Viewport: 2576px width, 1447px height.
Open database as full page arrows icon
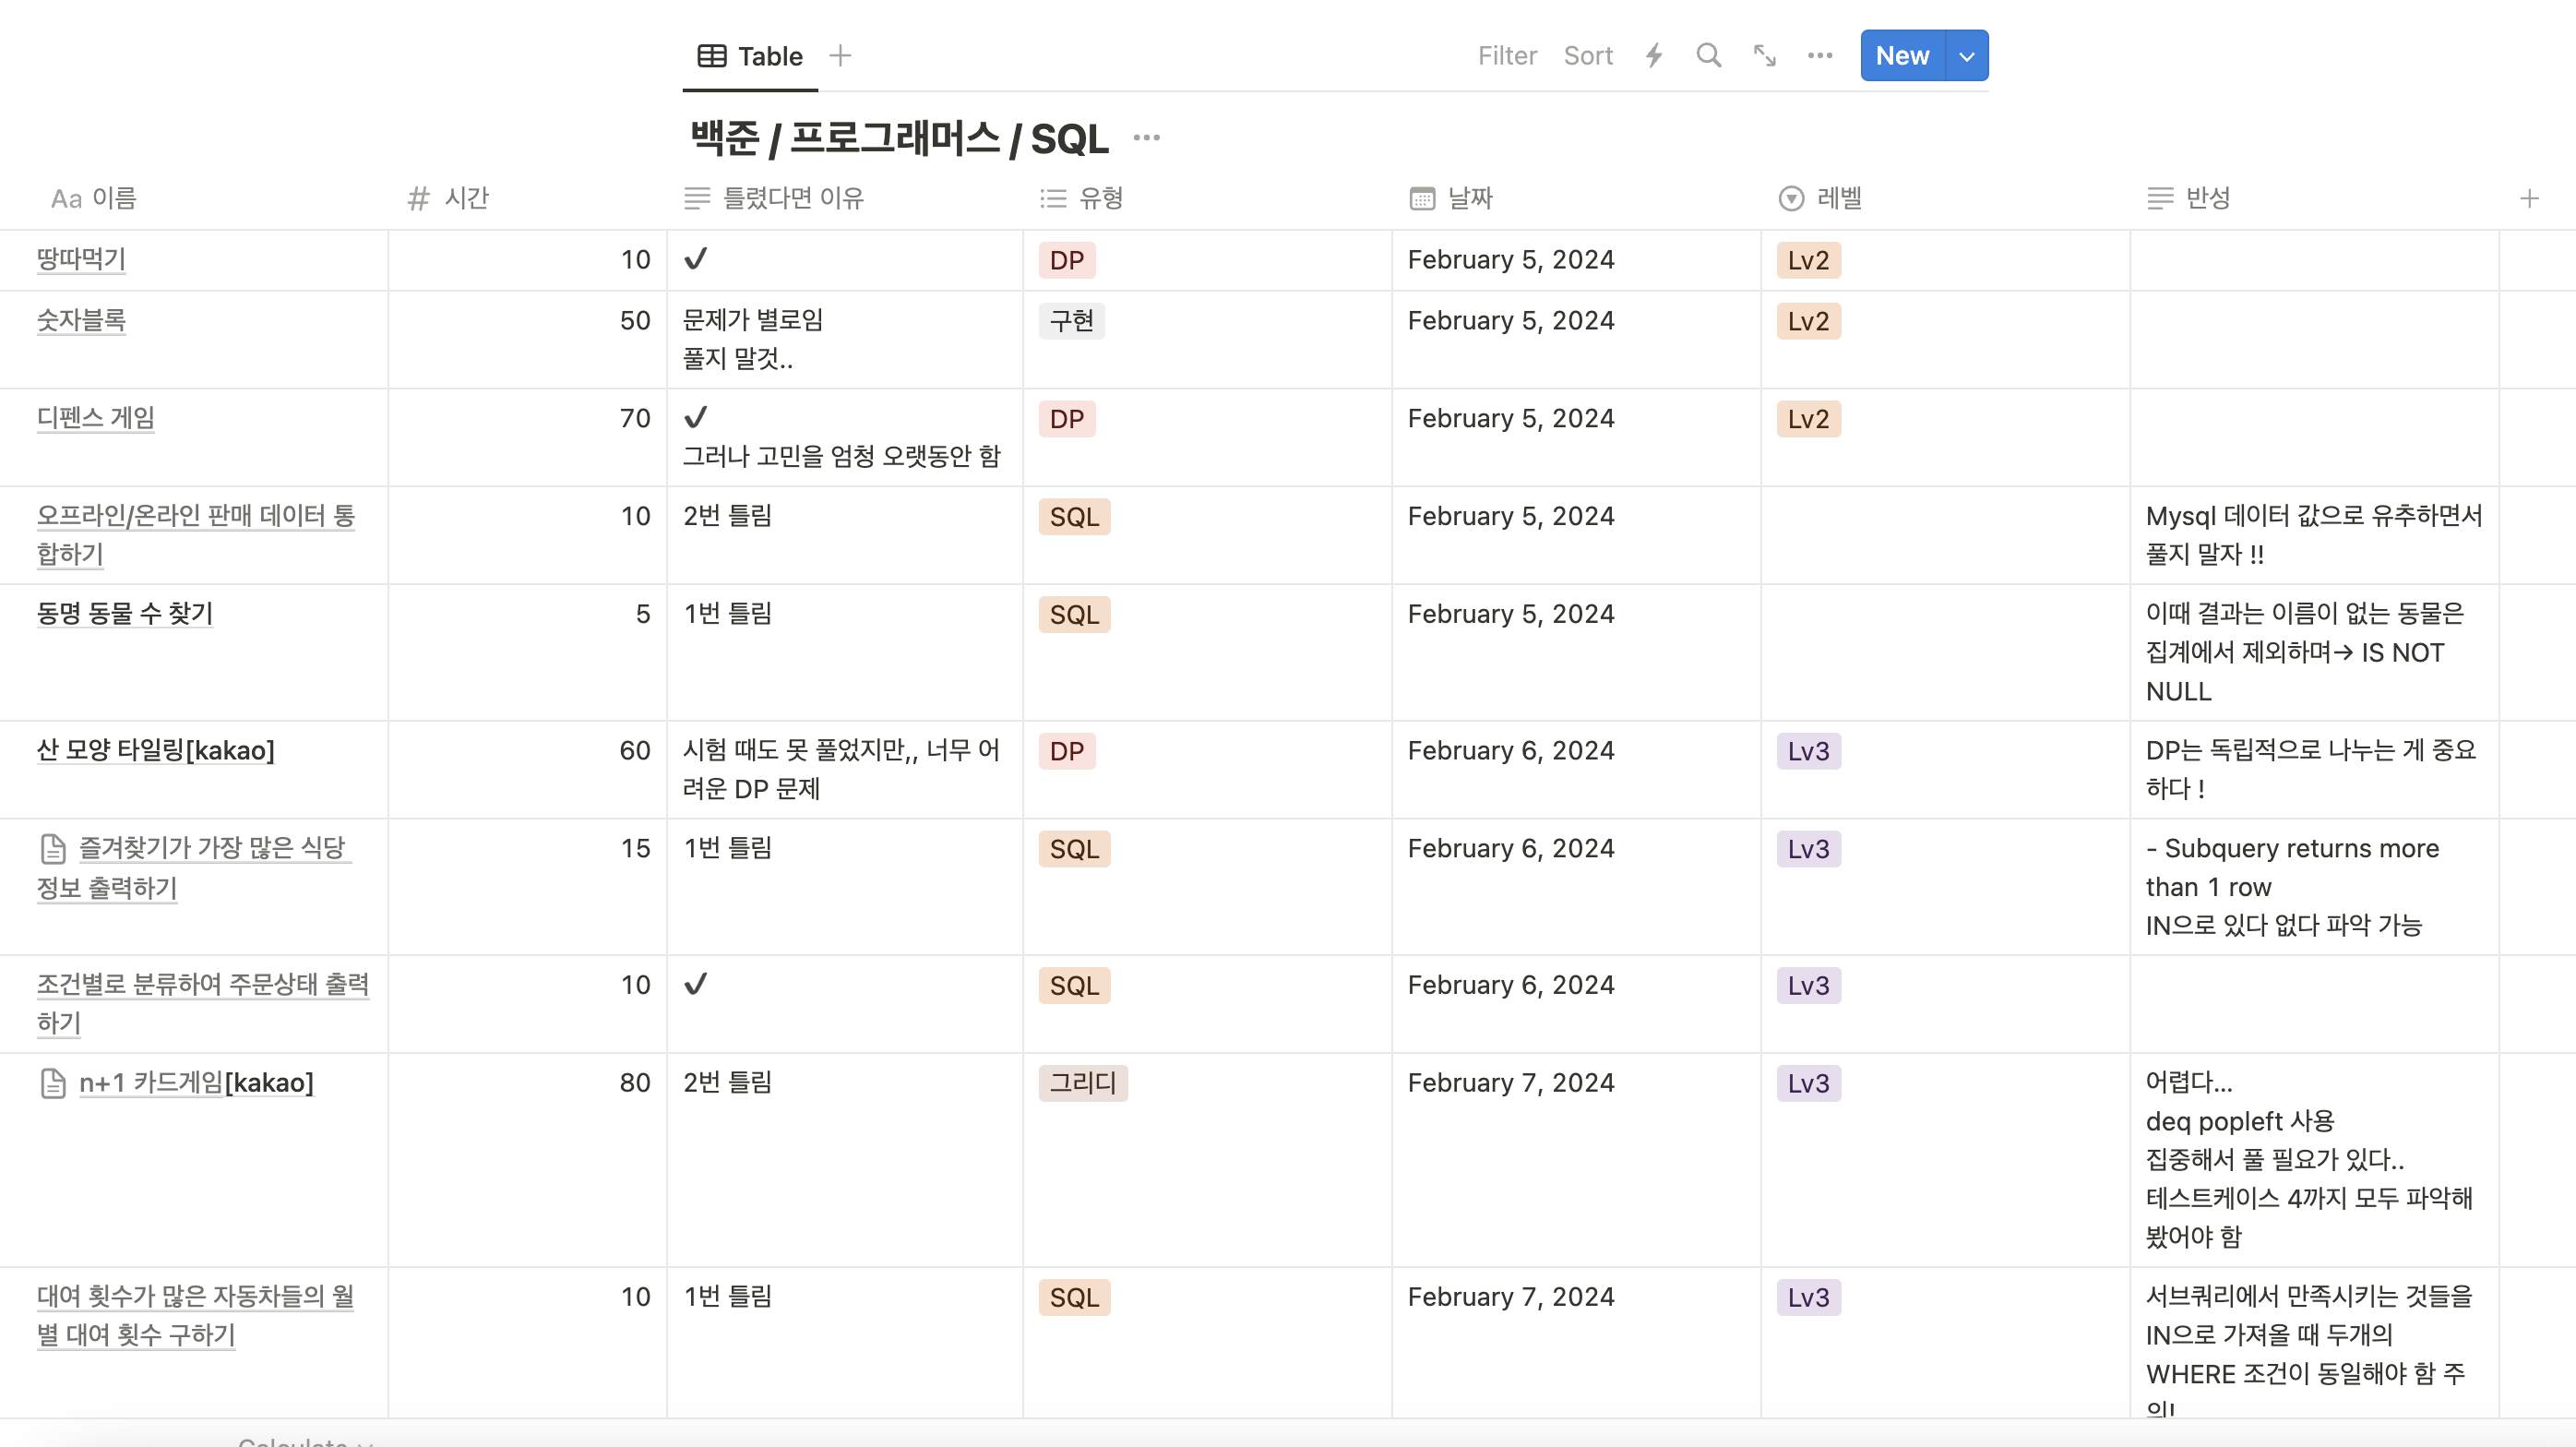[x=1764, y=56]
